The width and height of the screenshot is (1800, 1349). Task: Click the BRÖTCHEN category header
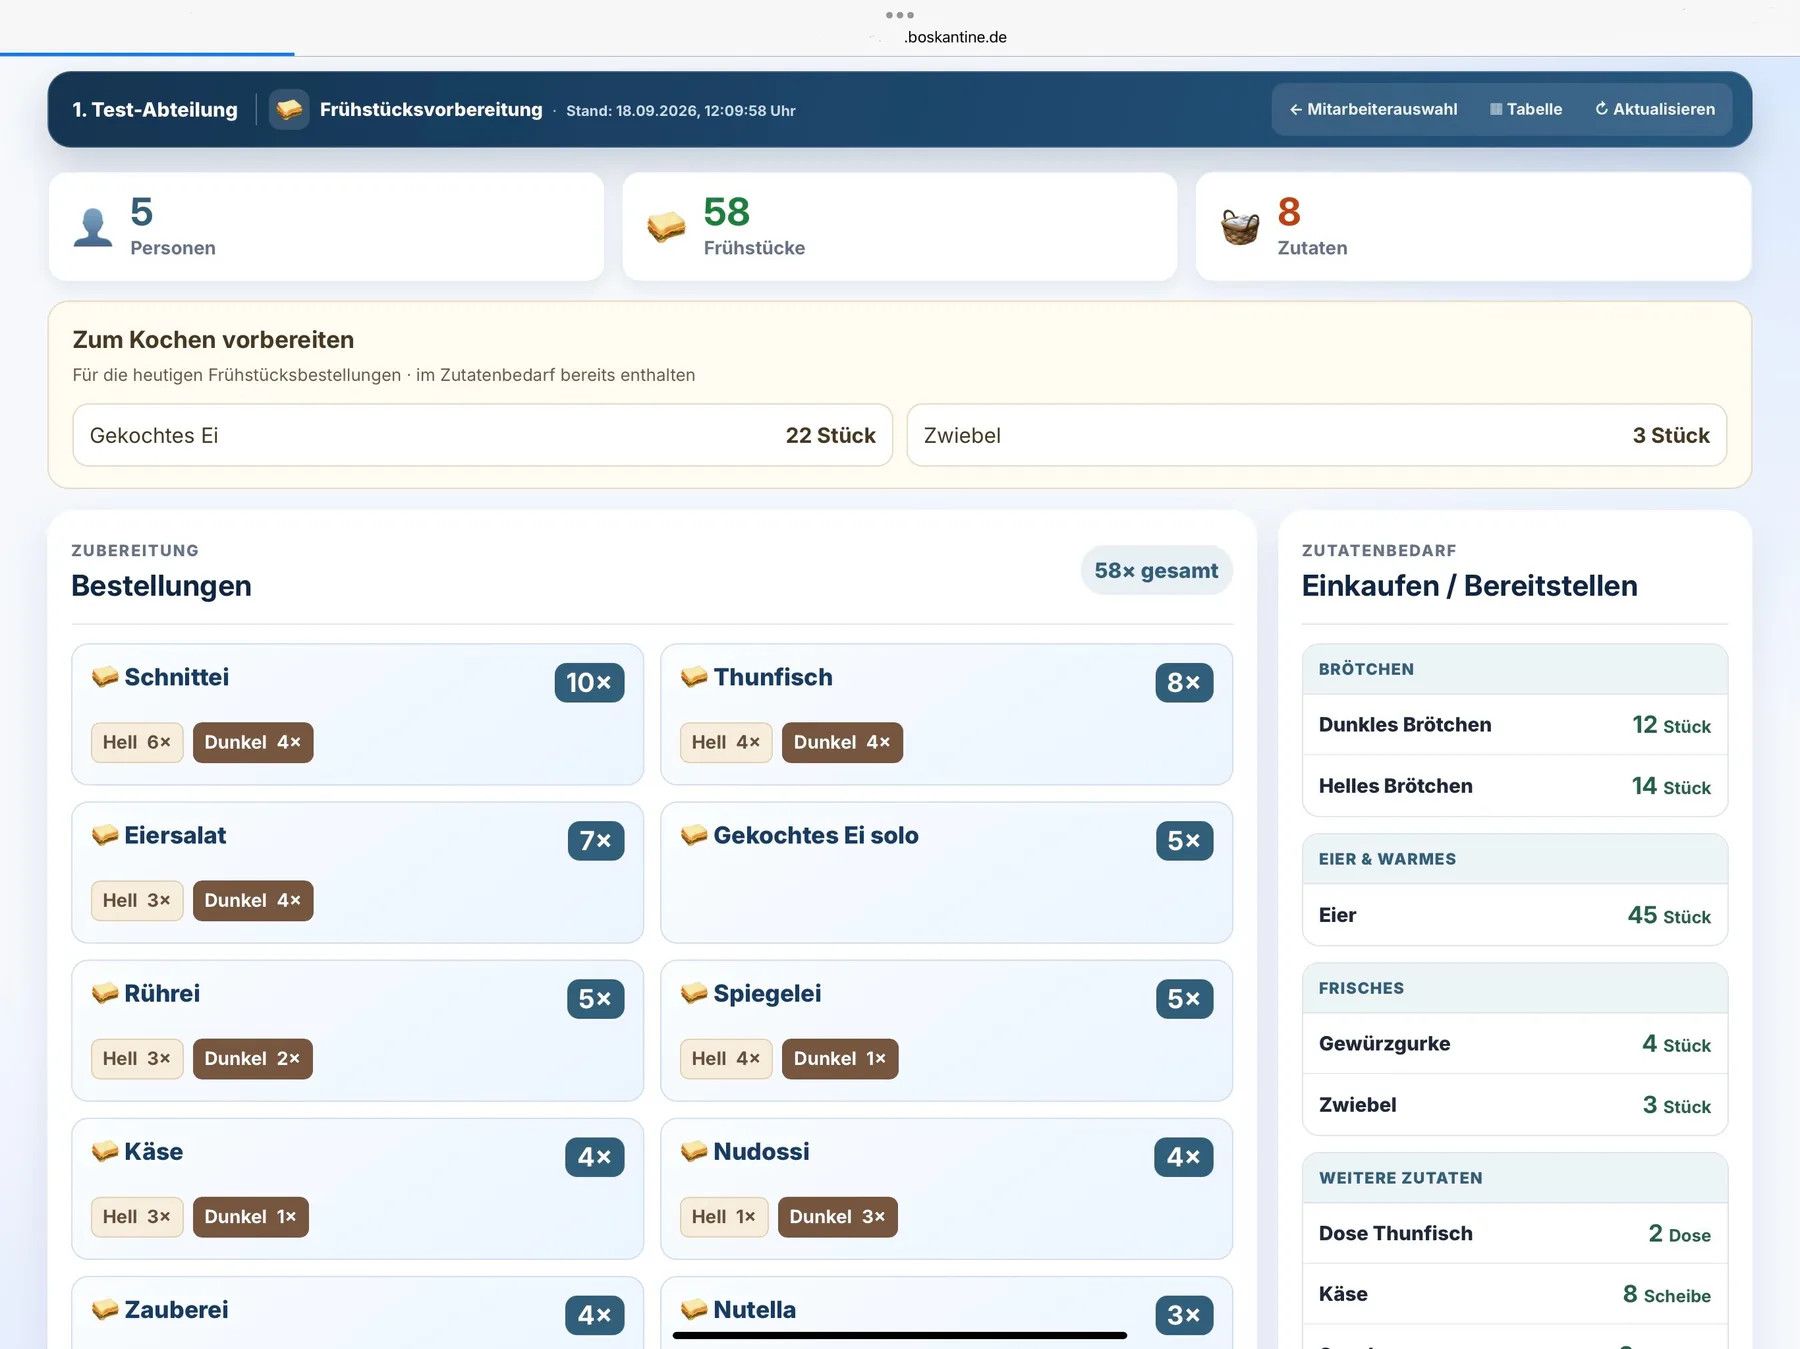tap(1515, 669)
